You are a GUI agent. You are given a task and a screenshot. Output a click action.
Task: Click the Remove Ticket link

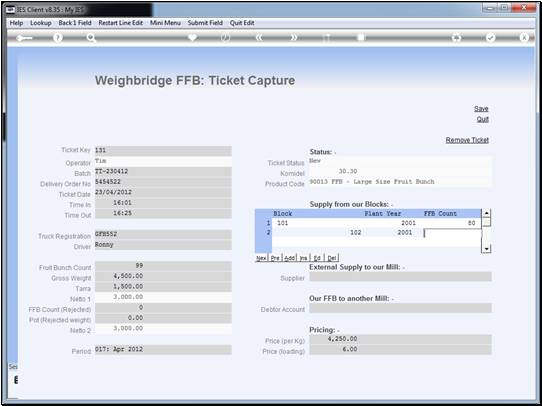pos(467,140)
